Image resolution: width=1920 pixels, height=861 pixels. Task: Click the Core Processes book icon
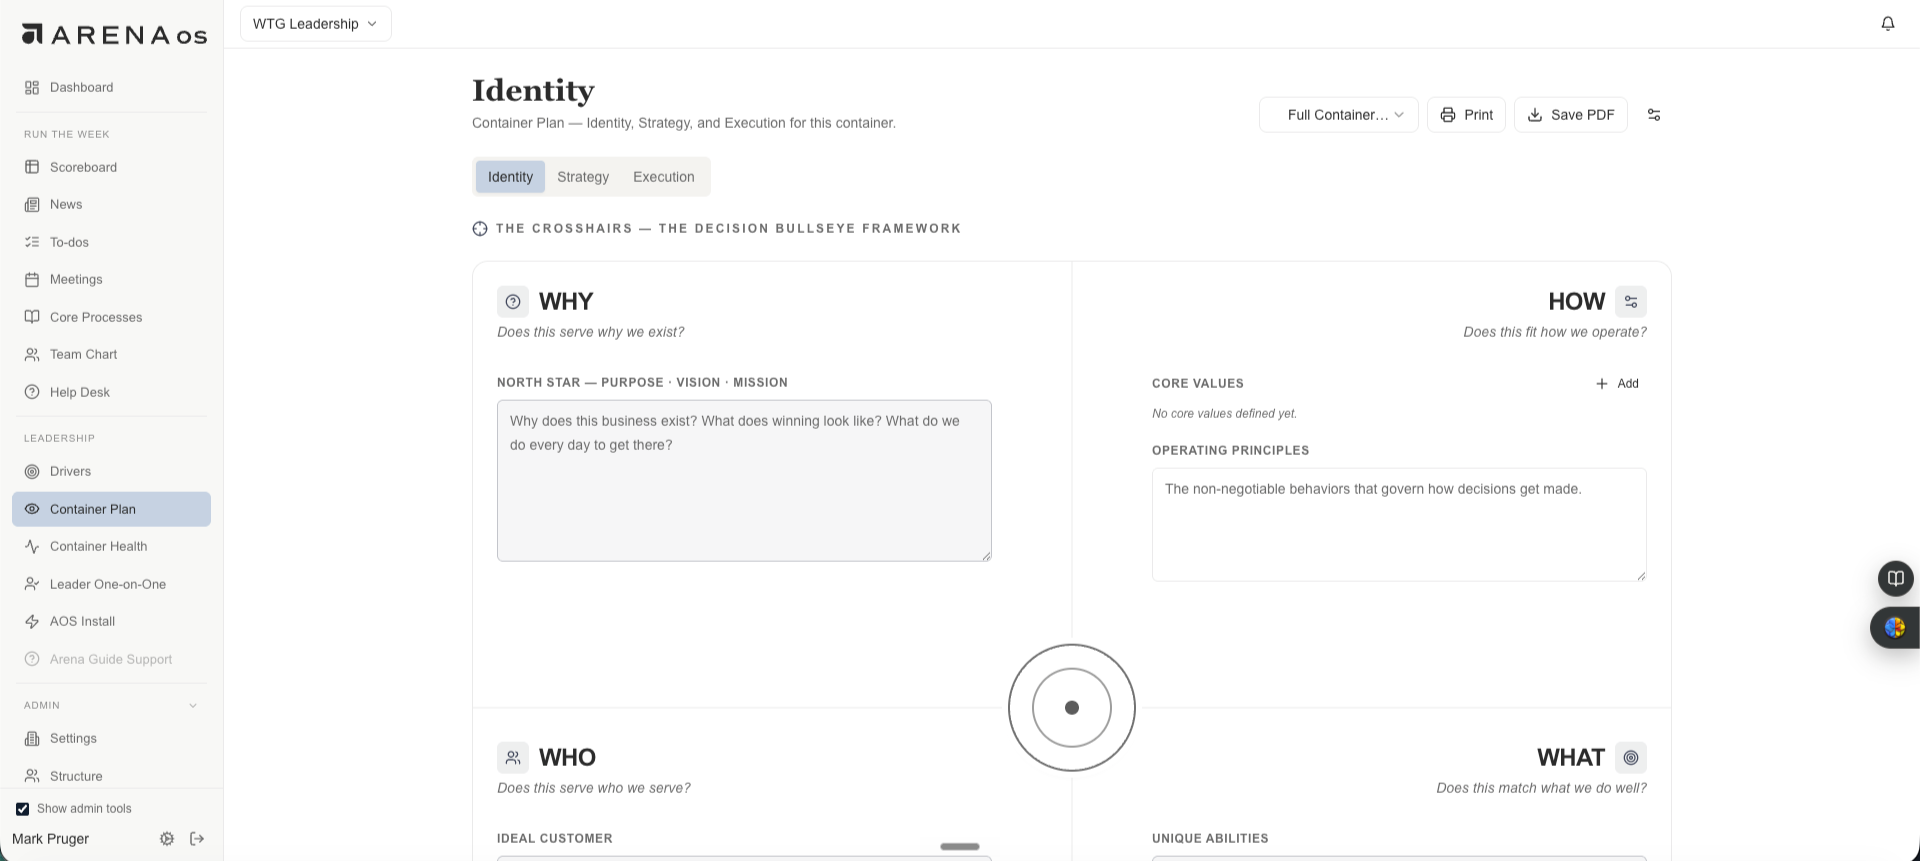coord(32,317)
